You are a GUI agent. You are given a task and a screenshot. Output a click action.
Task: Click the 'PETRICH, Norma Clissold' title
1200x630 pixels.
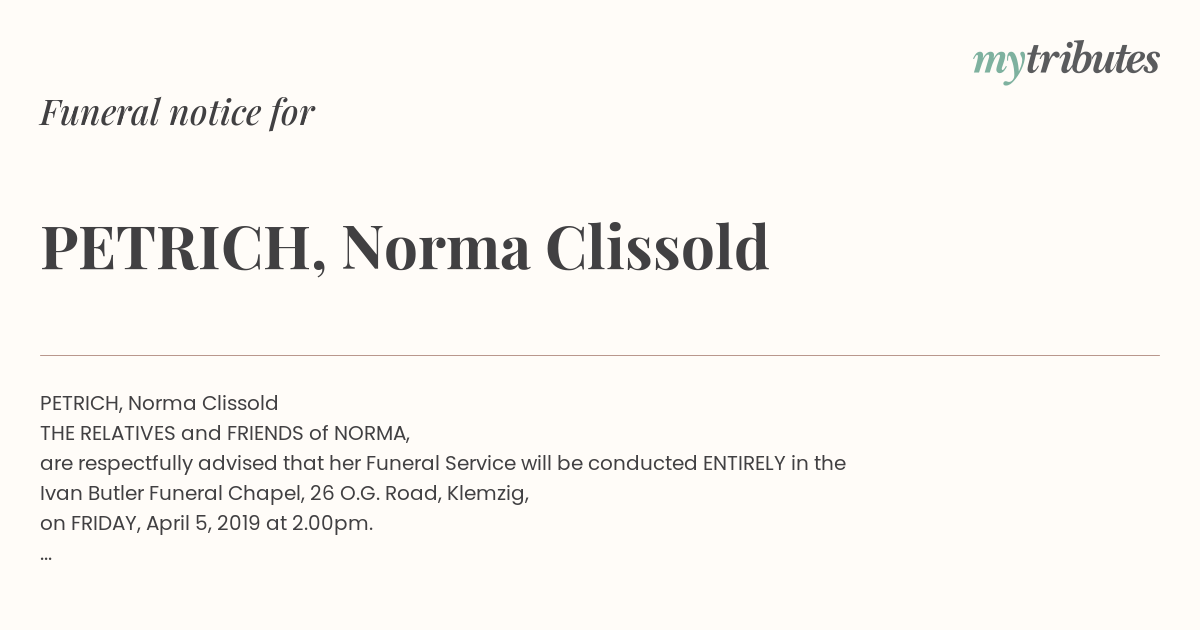point(405,247)
